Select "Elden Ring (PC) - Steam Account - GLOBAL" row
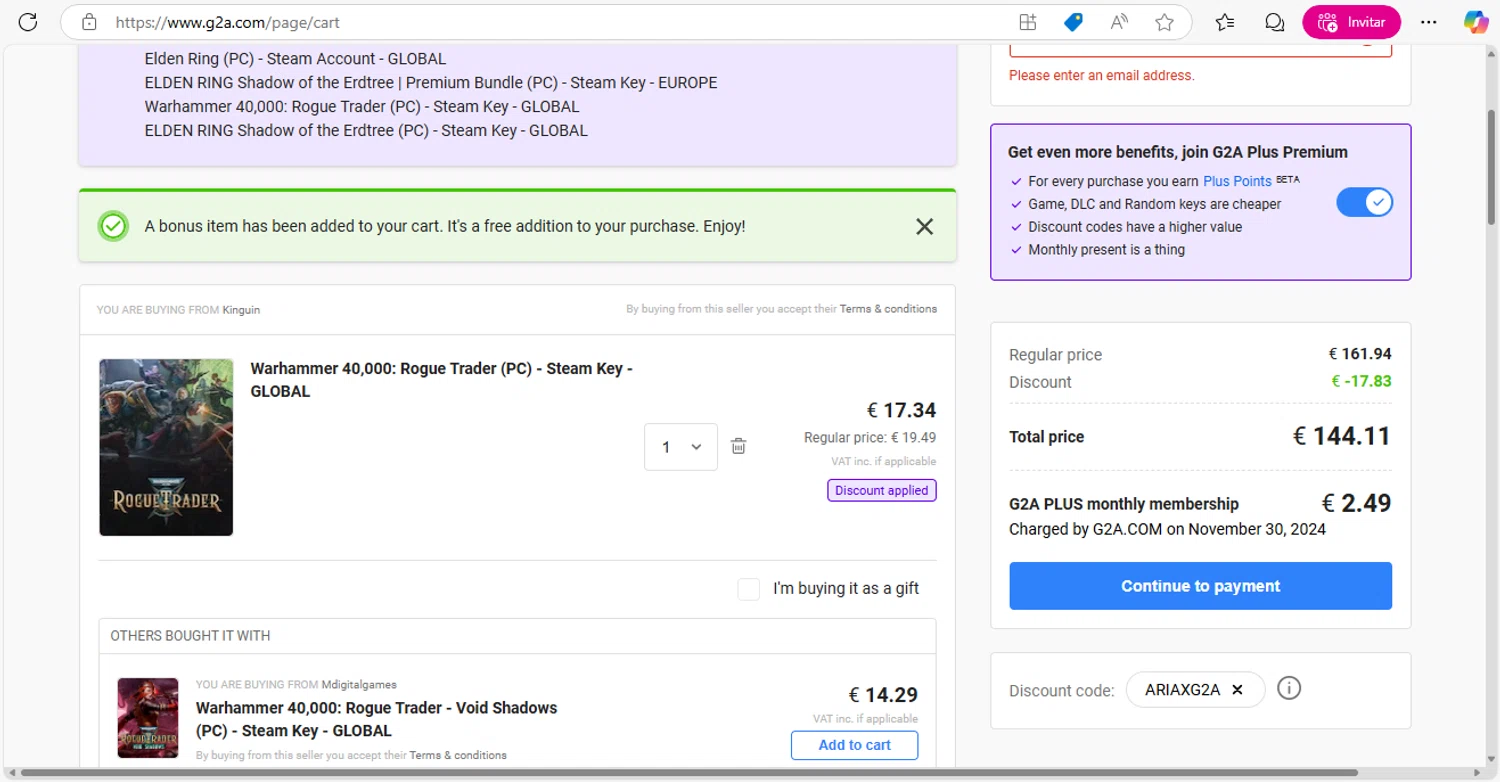 coord(295,59)
